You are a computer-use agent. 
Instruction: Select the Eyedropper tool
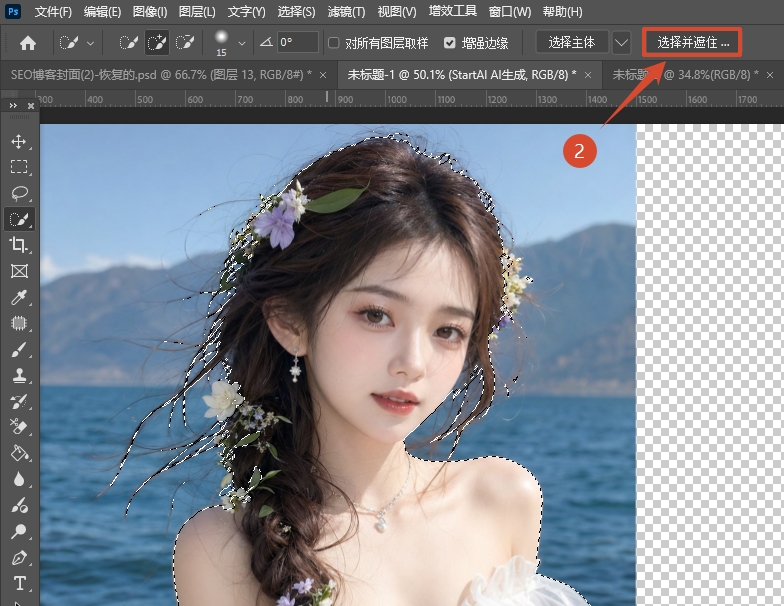[x=19, y=297]
